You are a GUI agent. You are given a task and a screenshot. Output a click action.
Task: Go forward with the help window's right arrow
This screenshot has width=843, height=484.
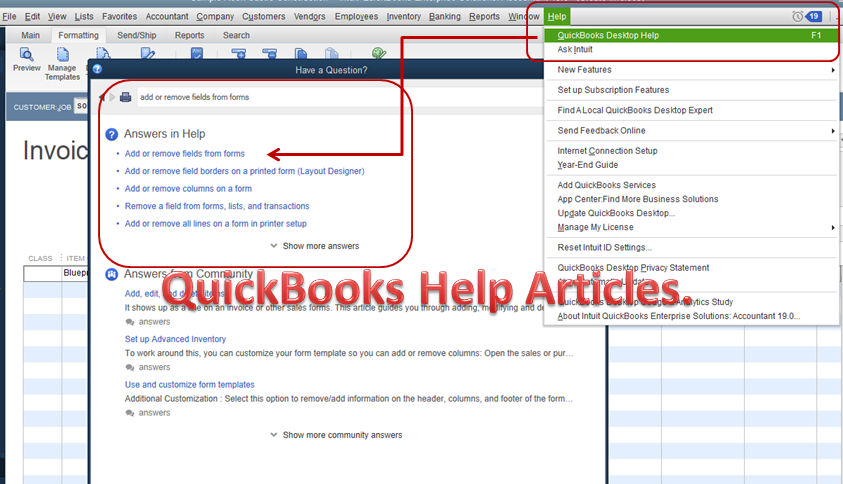[x=112, y=97]
